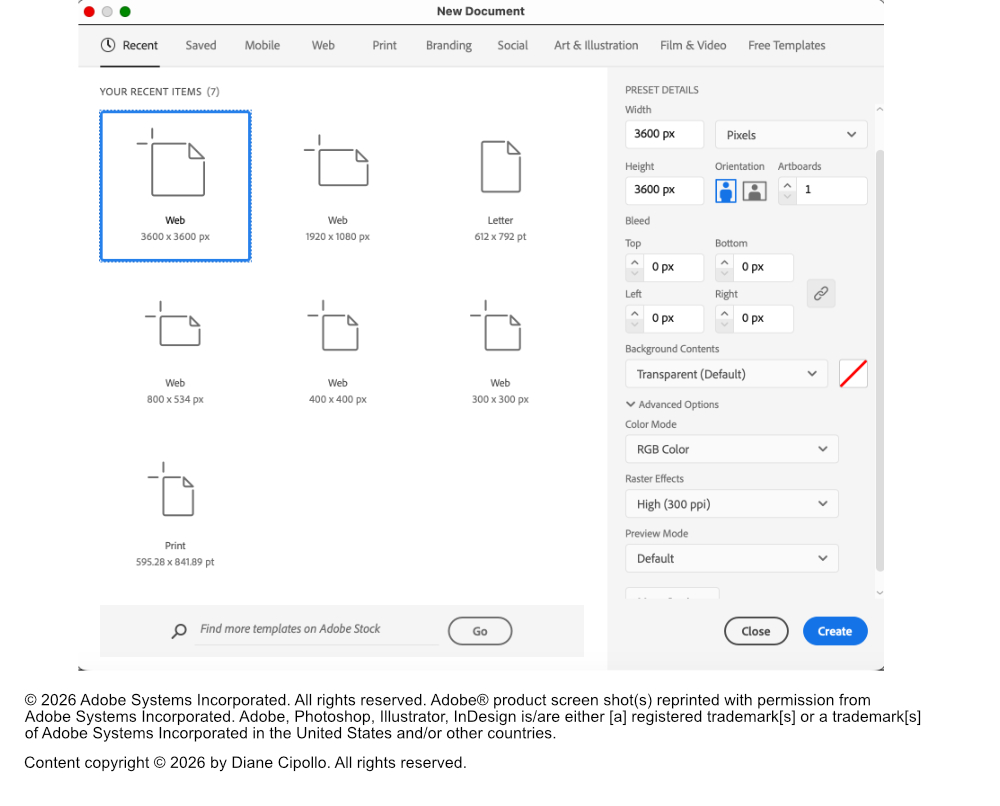The image size is (1000, 806).
Task: Decrease the Top bleed value
Action: (635, 273)
